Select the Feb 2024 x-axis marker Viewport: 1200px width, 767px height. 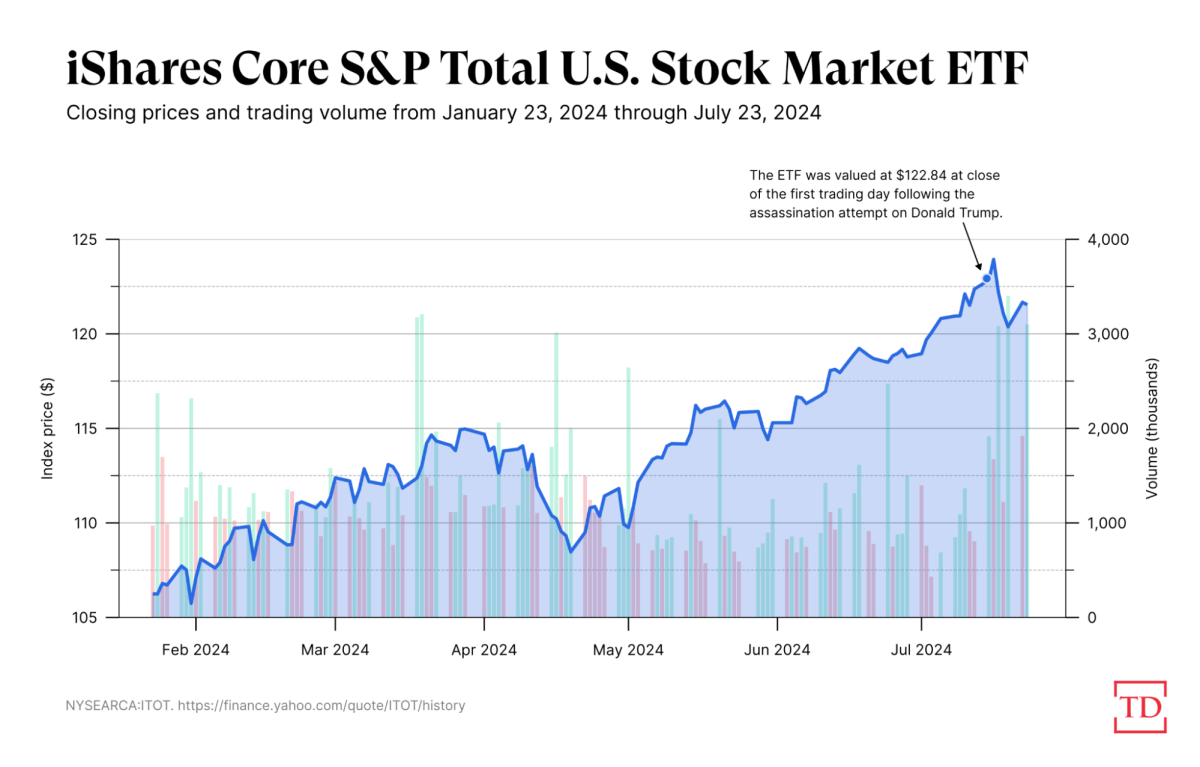click(x=195, y=649)
